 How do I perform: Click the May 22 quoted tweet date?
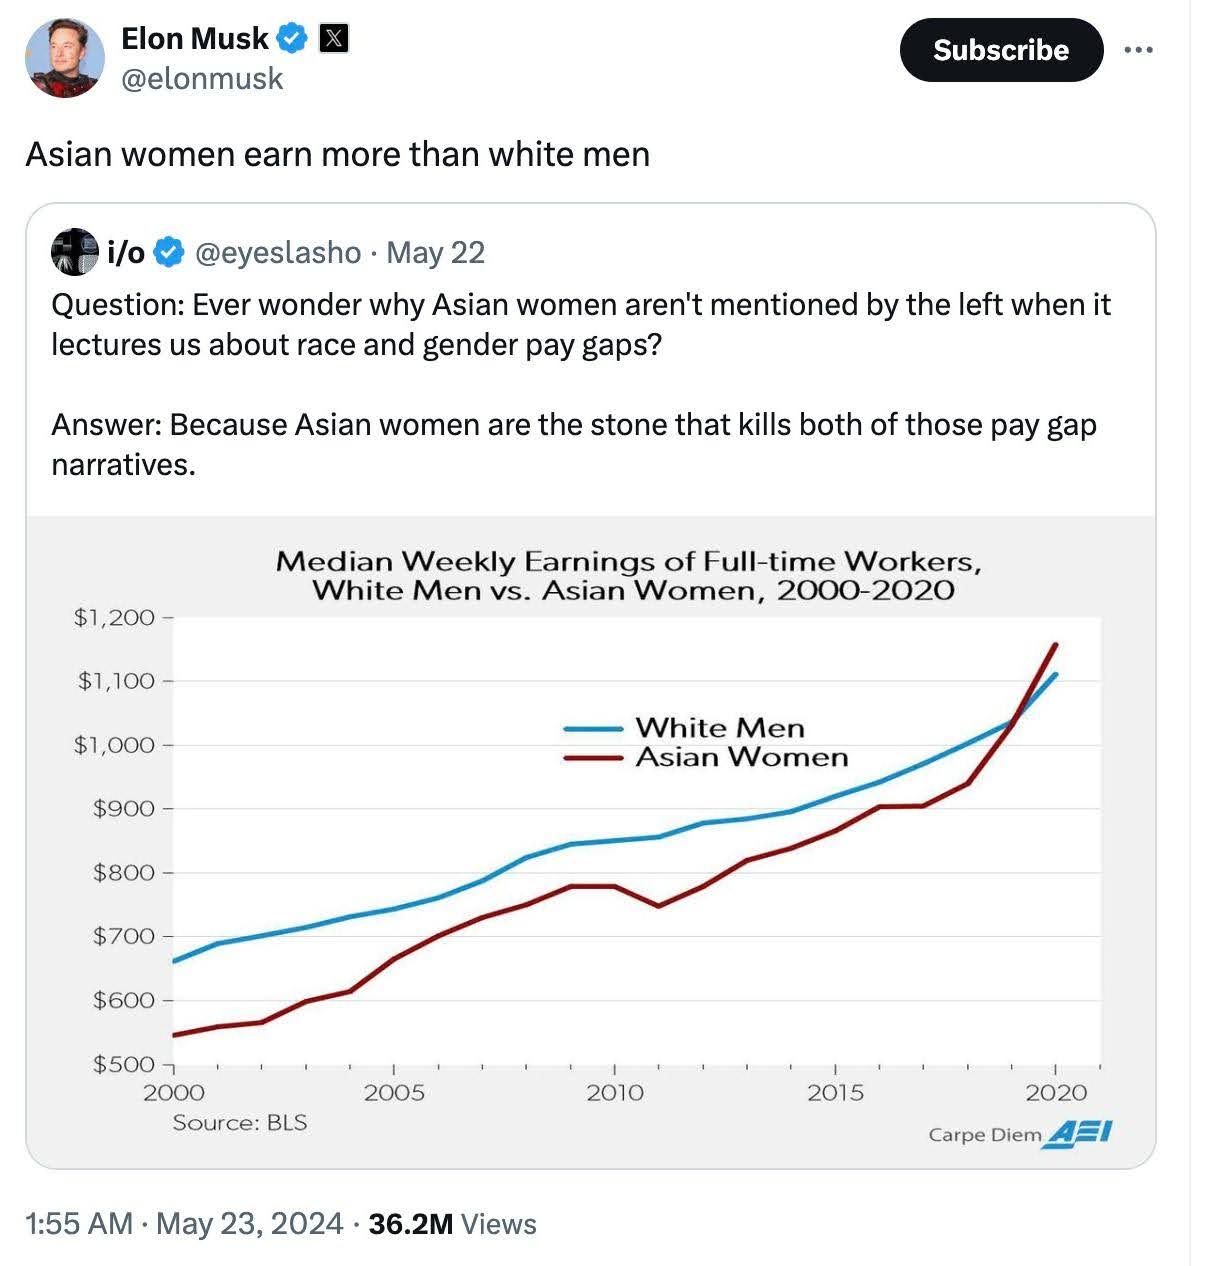435,253
